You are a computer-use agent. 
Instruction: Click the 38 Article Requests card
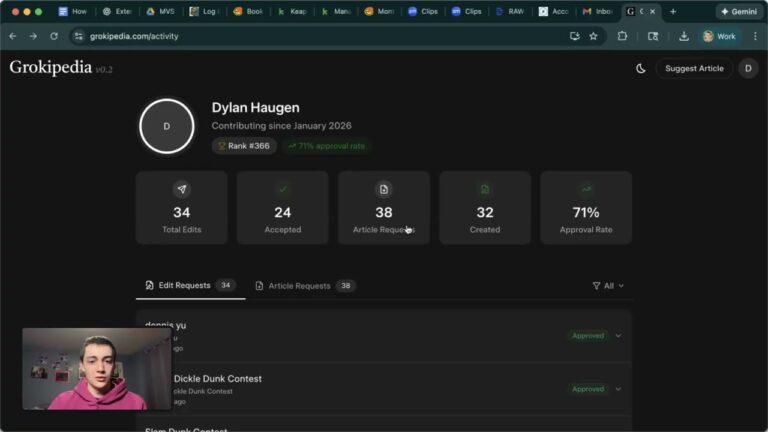tap(384, 207)
